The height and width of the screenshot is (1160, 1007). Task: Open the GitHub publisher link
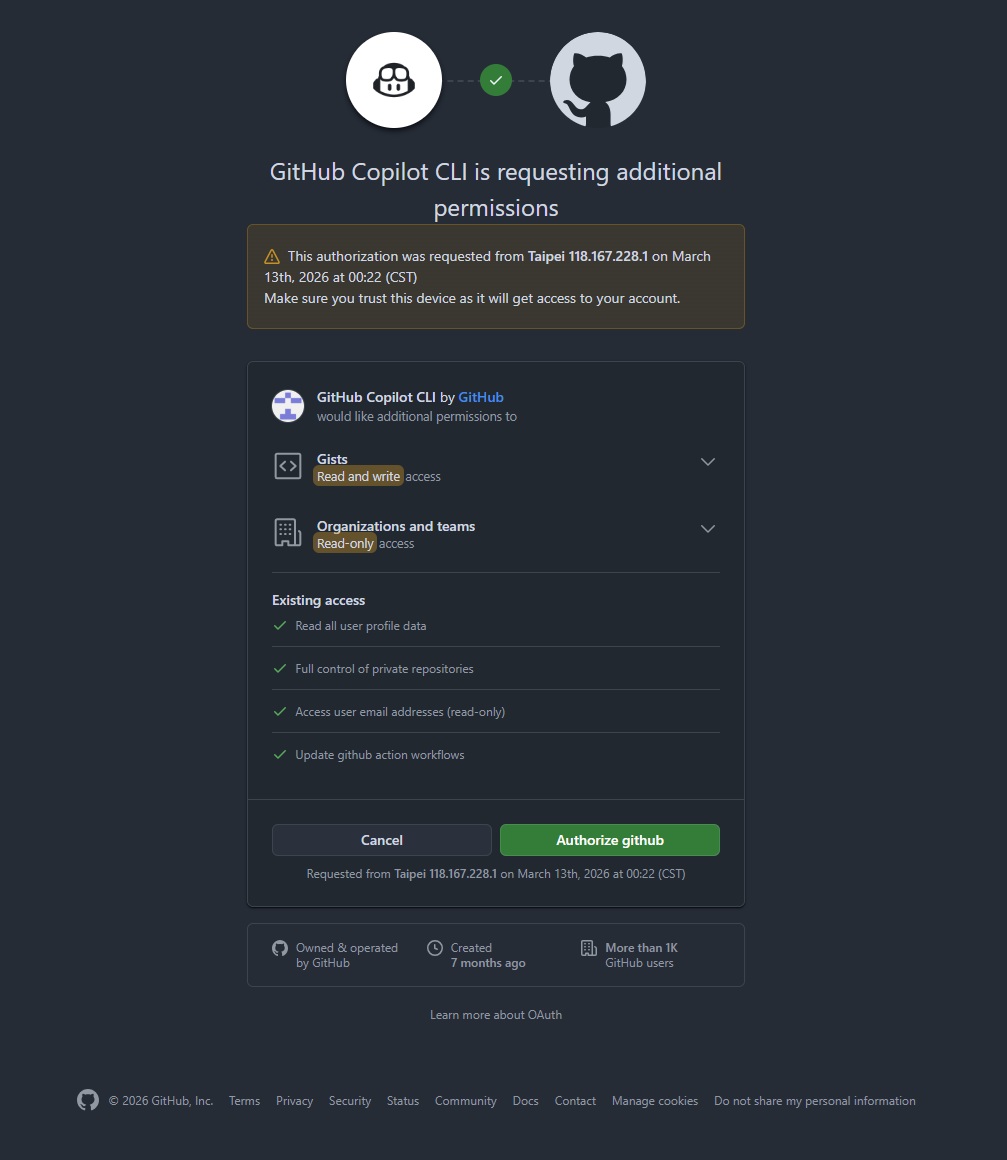[481, 397]
